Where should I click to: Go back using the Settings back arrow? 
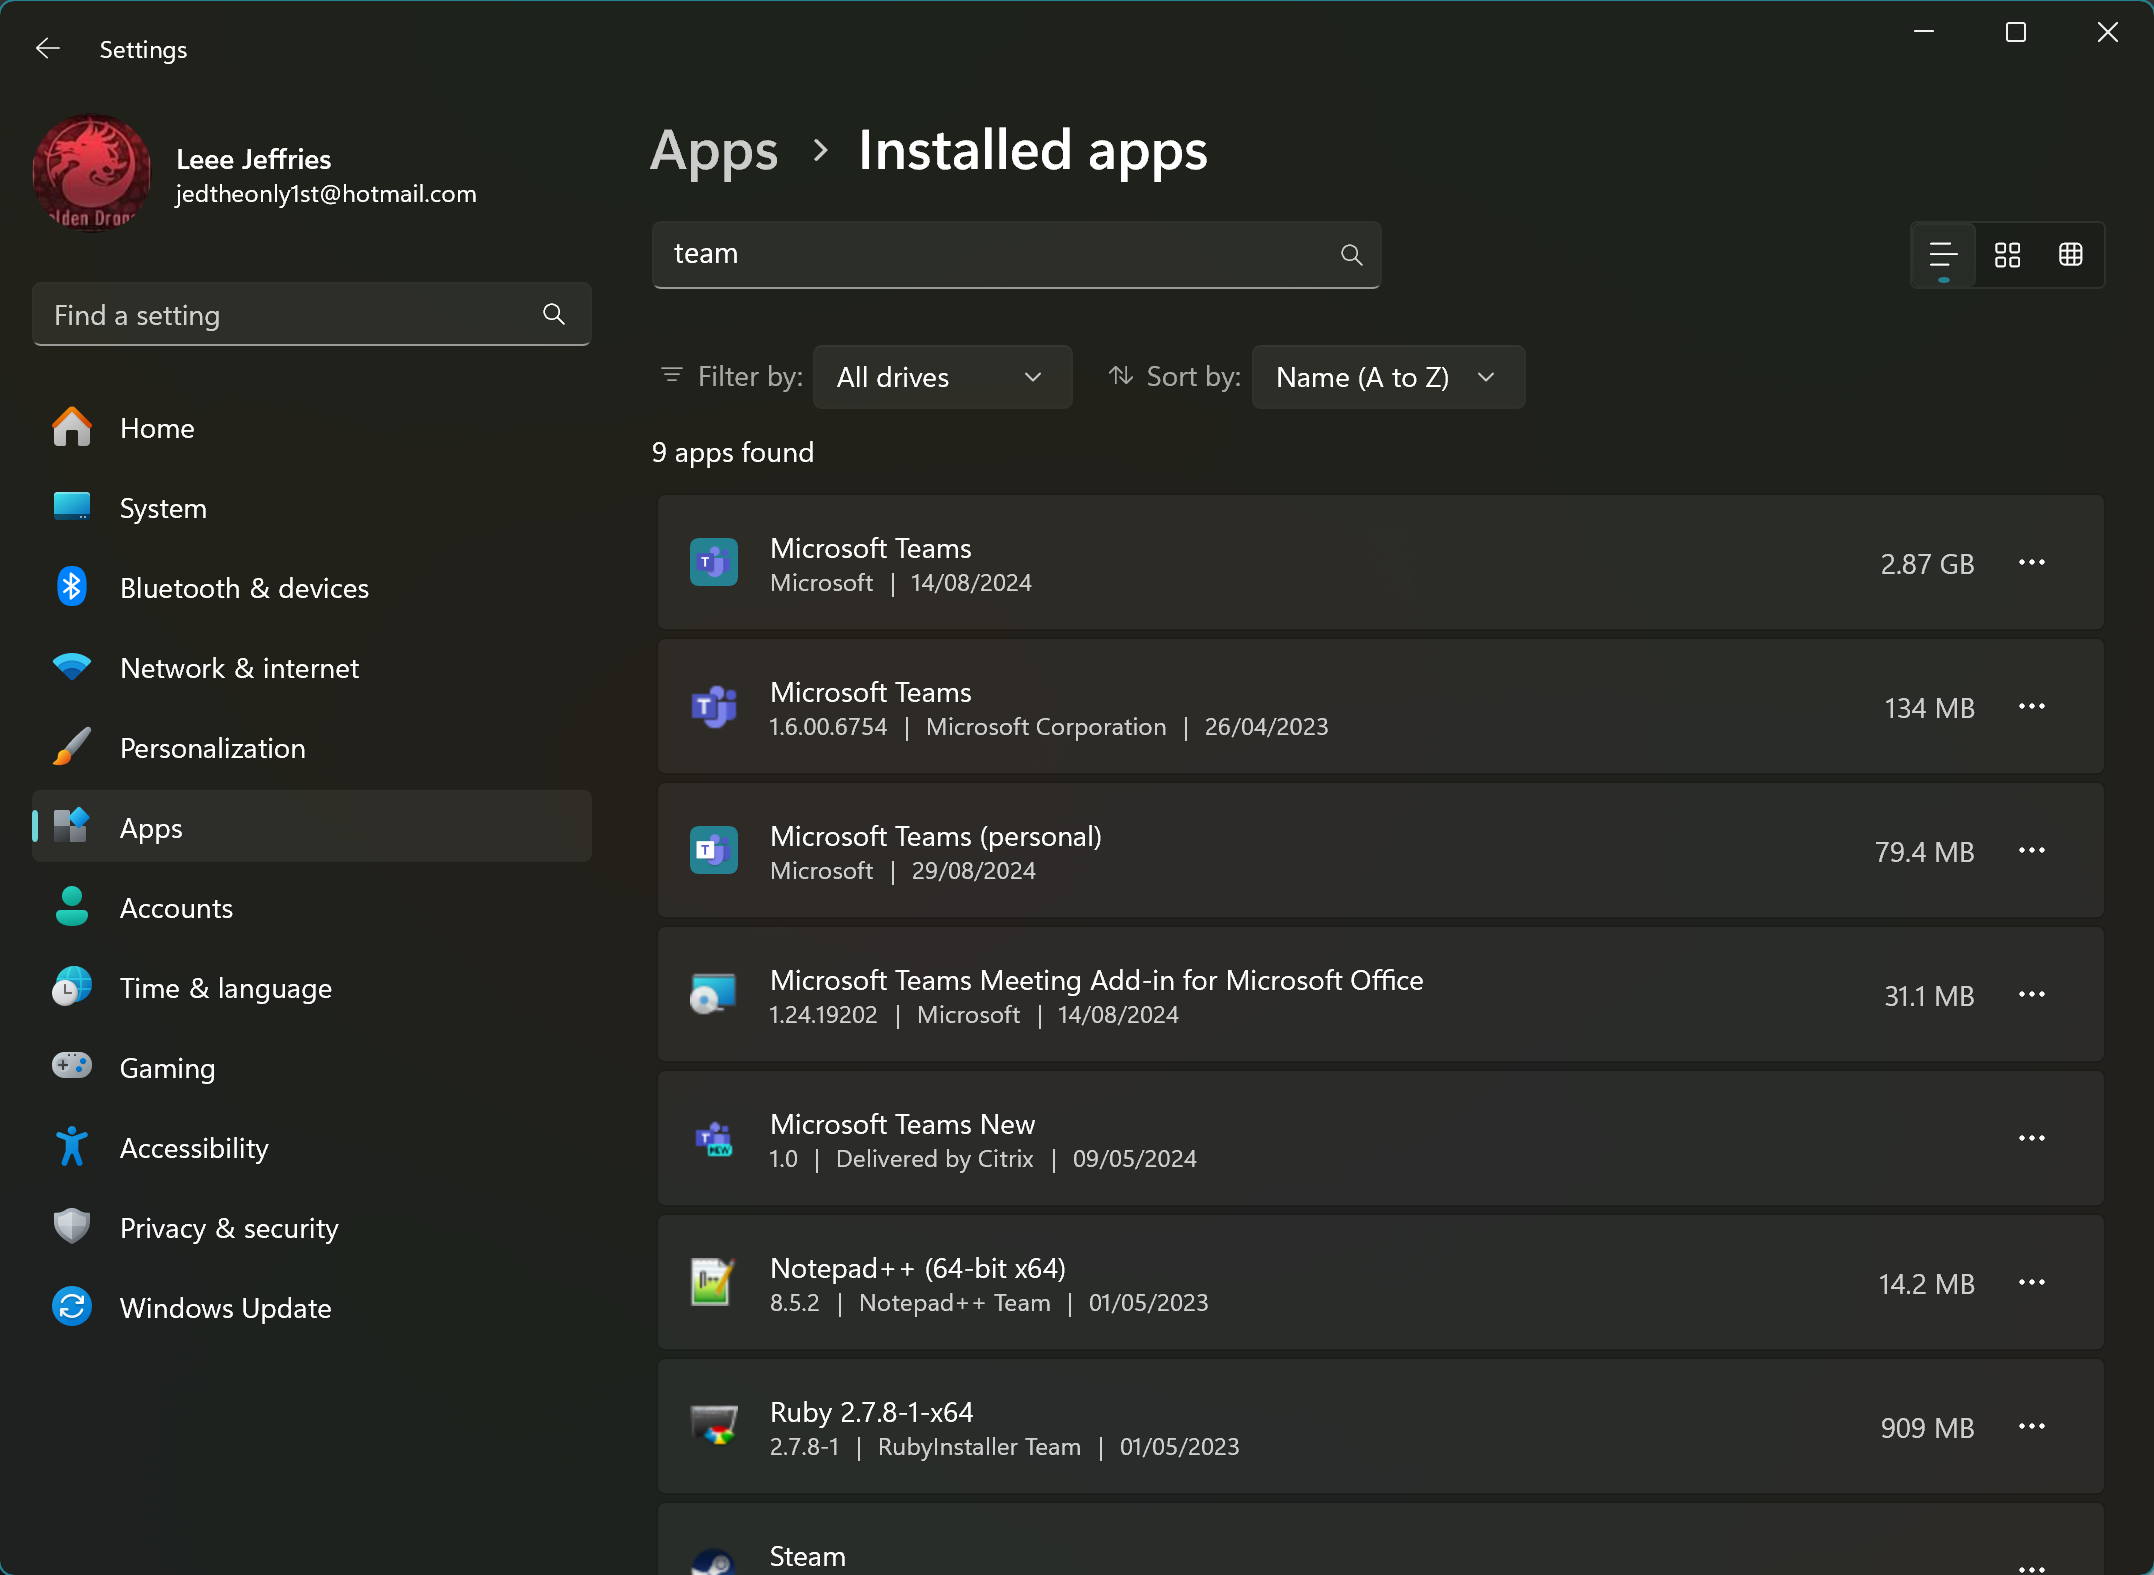pyautogui.click(x=48, y=49)
